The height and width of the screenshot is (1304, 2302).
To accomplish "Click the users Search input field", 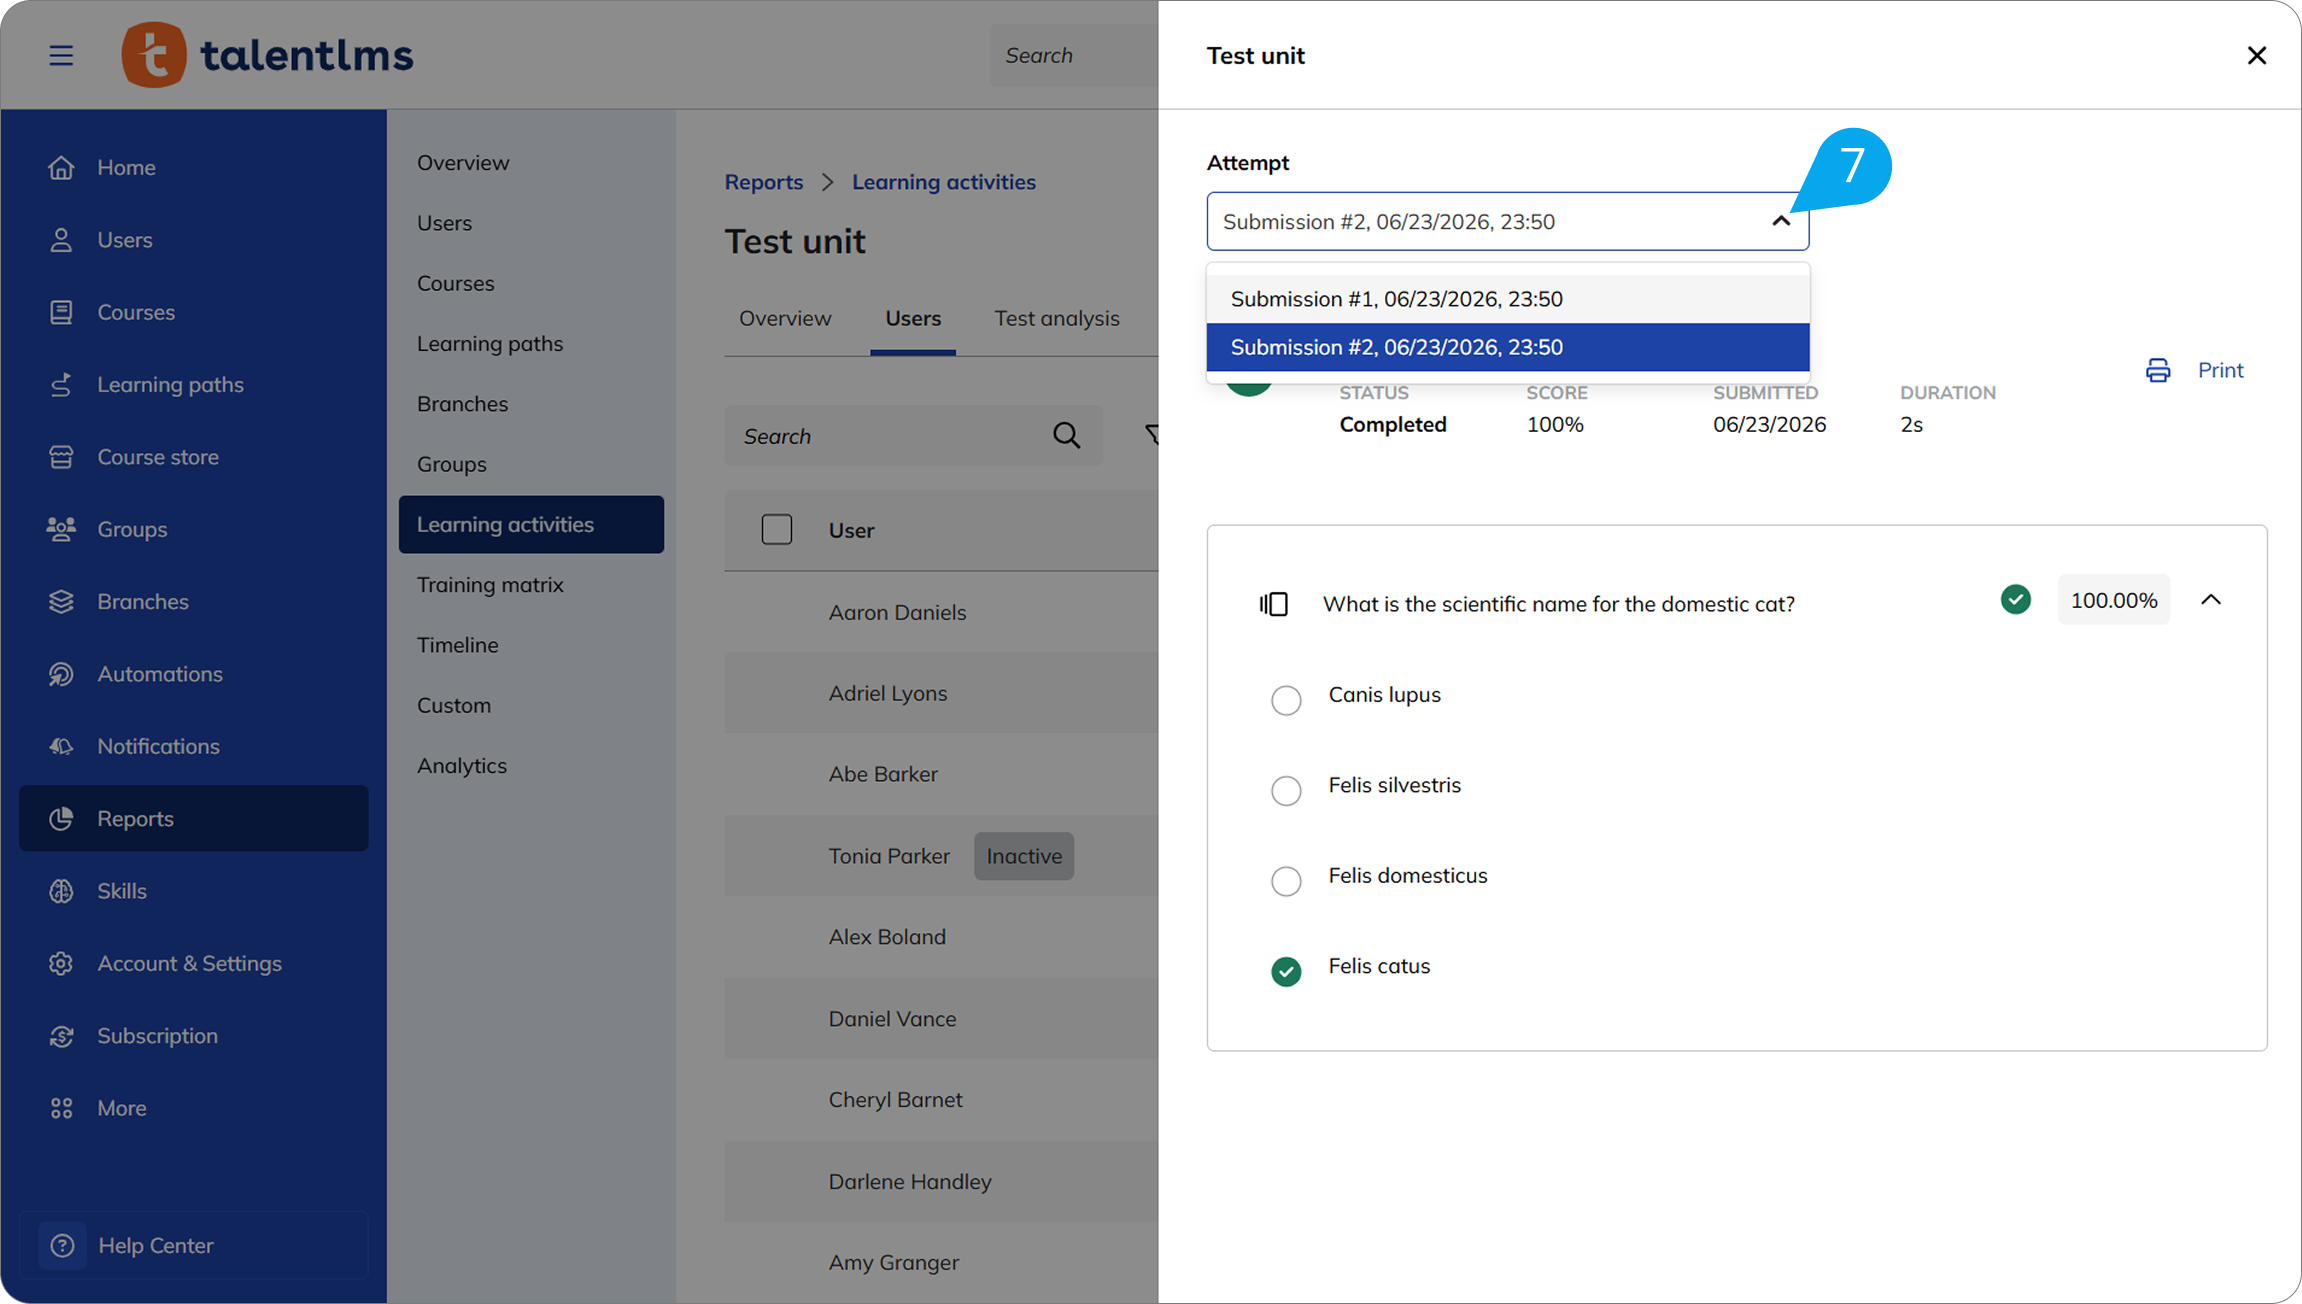I will [x=890, y=435].
